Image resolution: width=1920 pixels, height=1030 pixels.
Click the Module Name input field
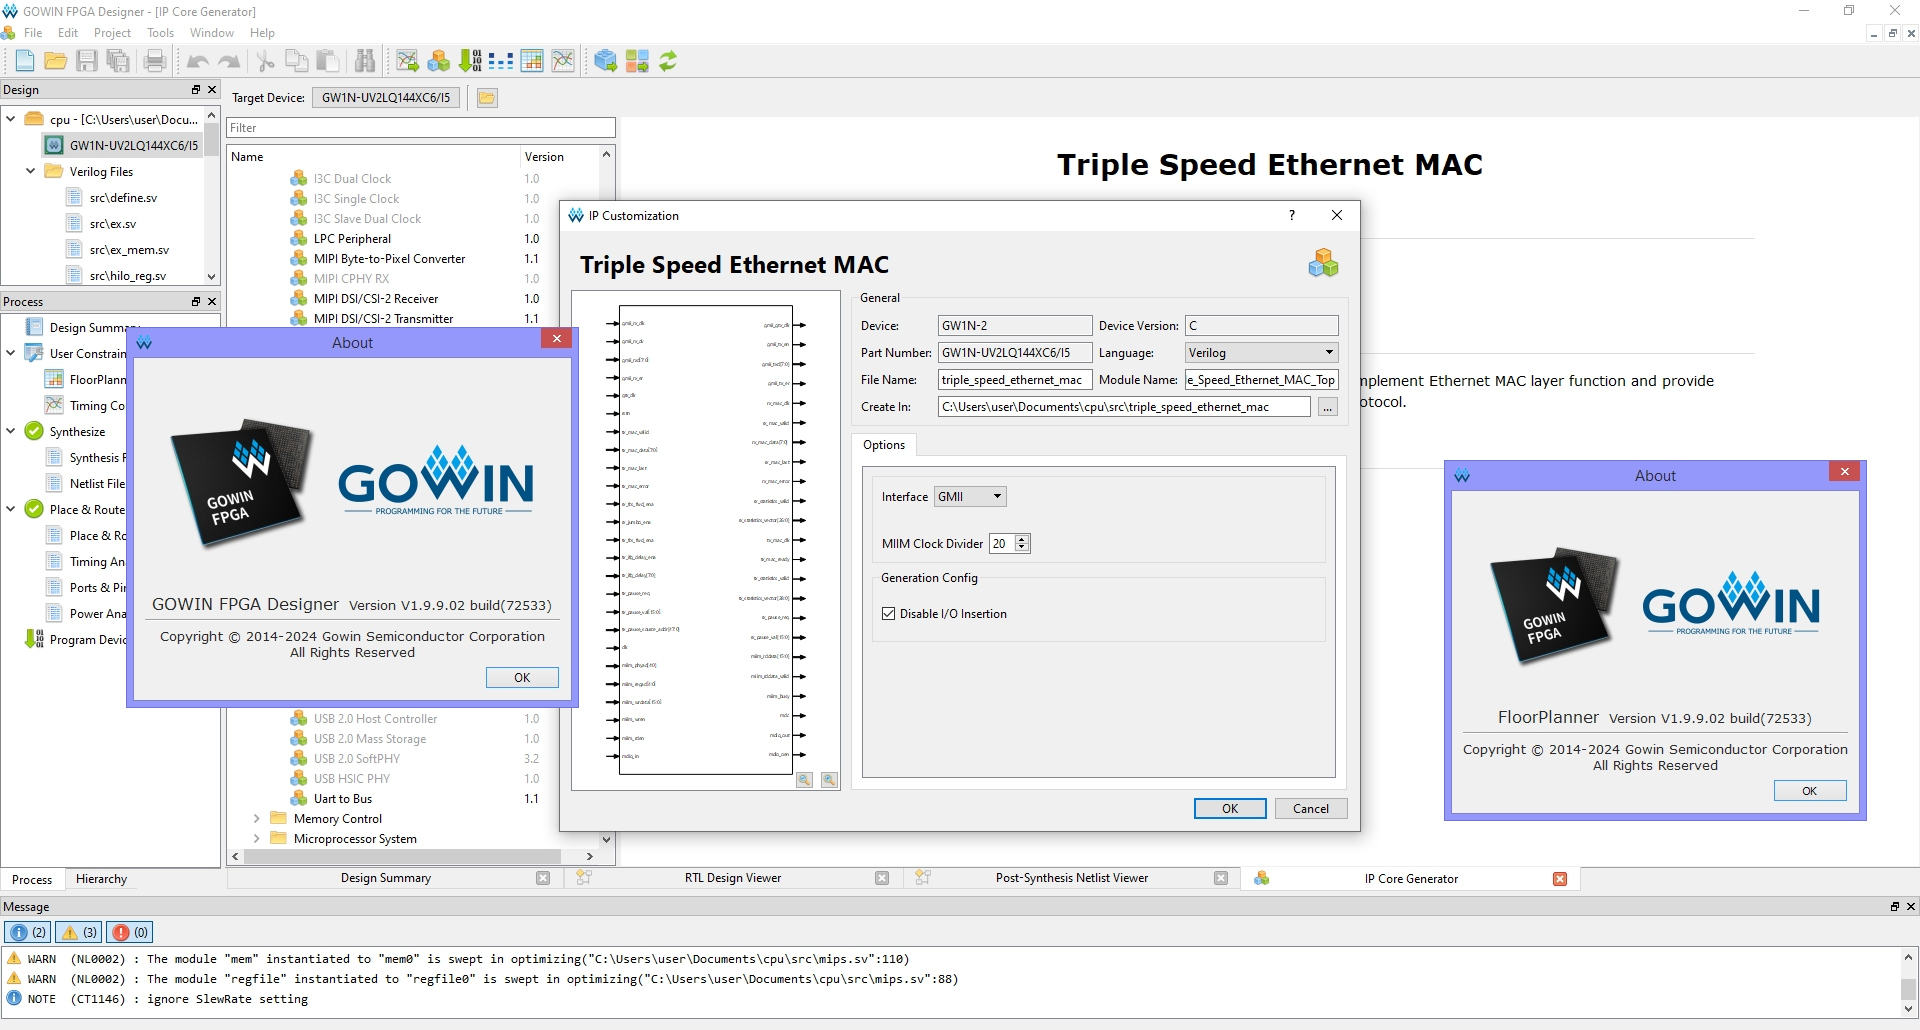[1261, 380]
